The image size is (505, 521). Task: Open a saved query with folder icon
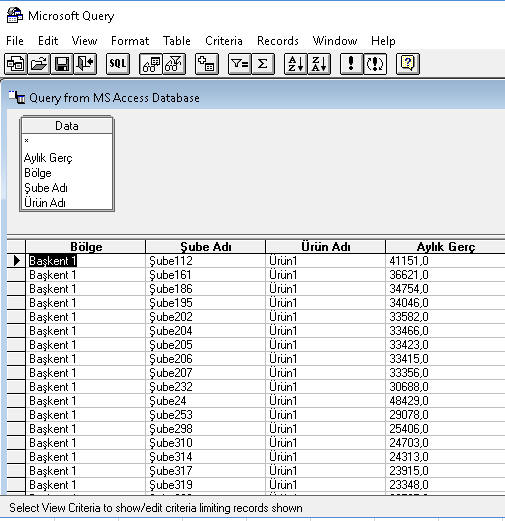pos(39,64)
